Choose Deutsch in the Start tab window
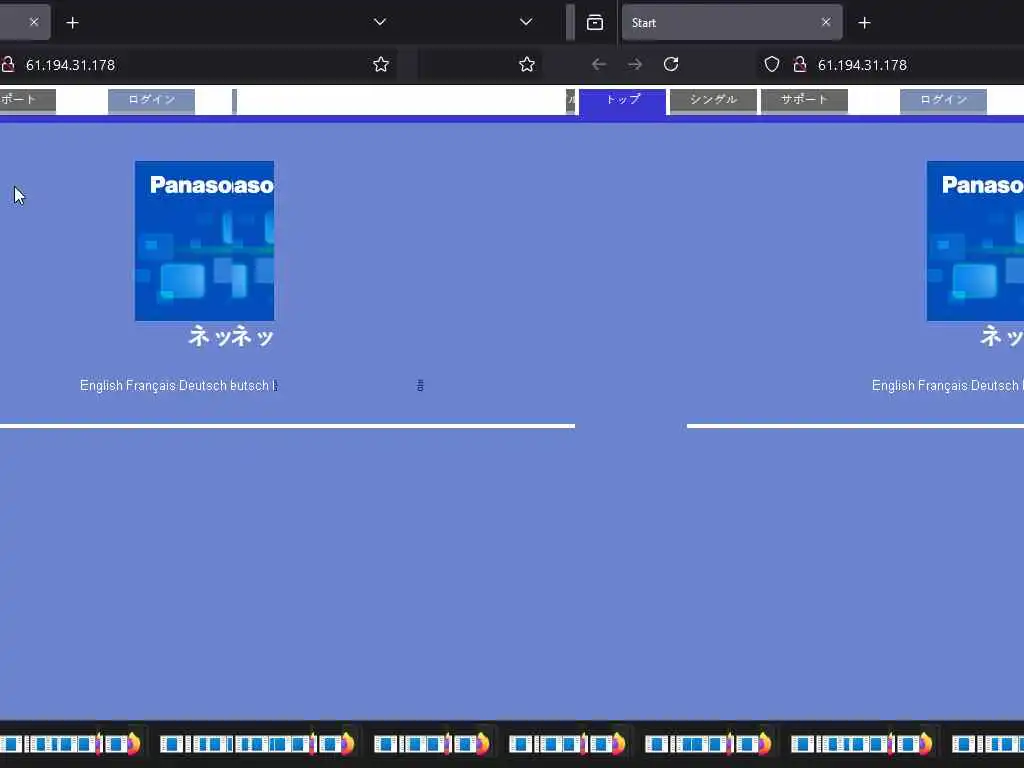The width and height of the screenshot is (1024, 768). (995, 385)
